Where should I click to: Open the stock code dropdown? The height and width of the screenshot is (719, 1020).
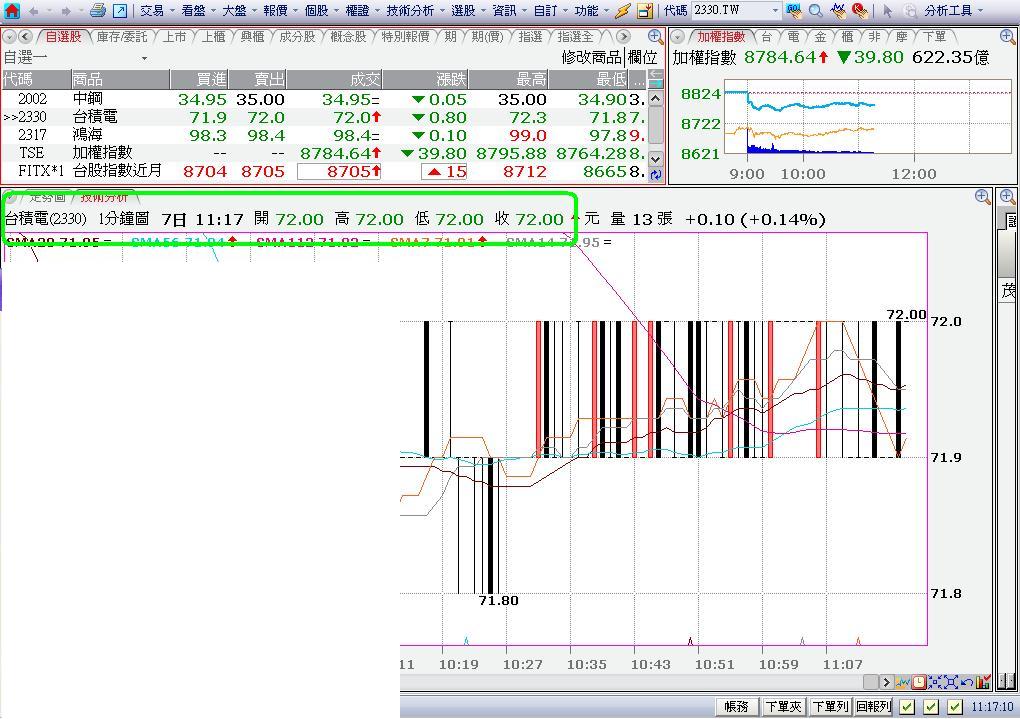775,11
